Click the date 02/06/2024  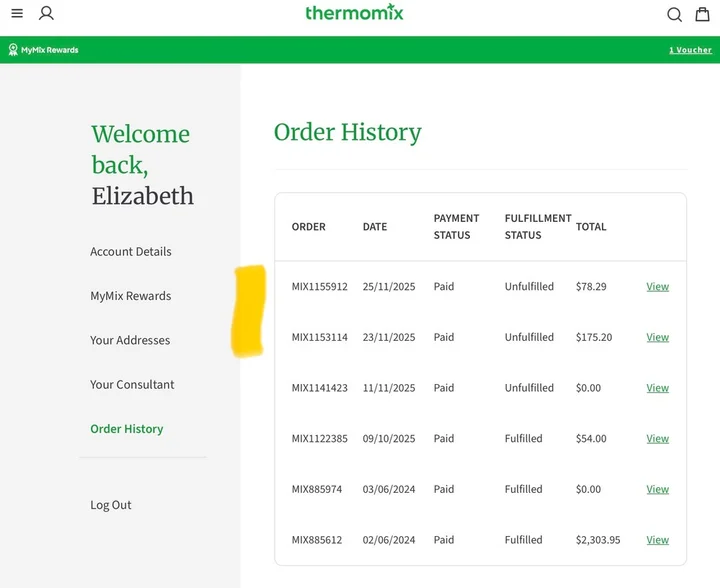pyautogui.click(x=389, y=540)
